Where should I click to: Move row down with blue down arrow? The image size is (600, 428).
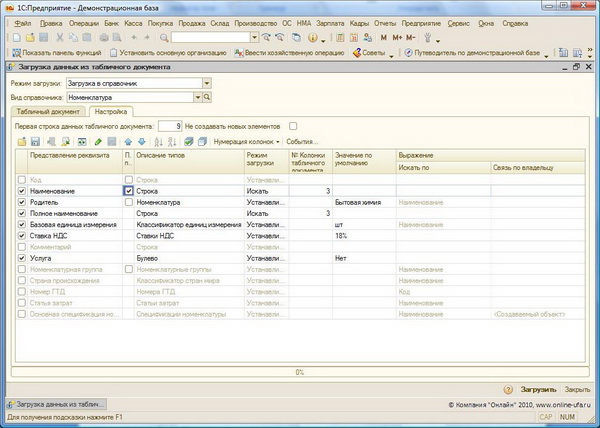[x=142, y=142]
